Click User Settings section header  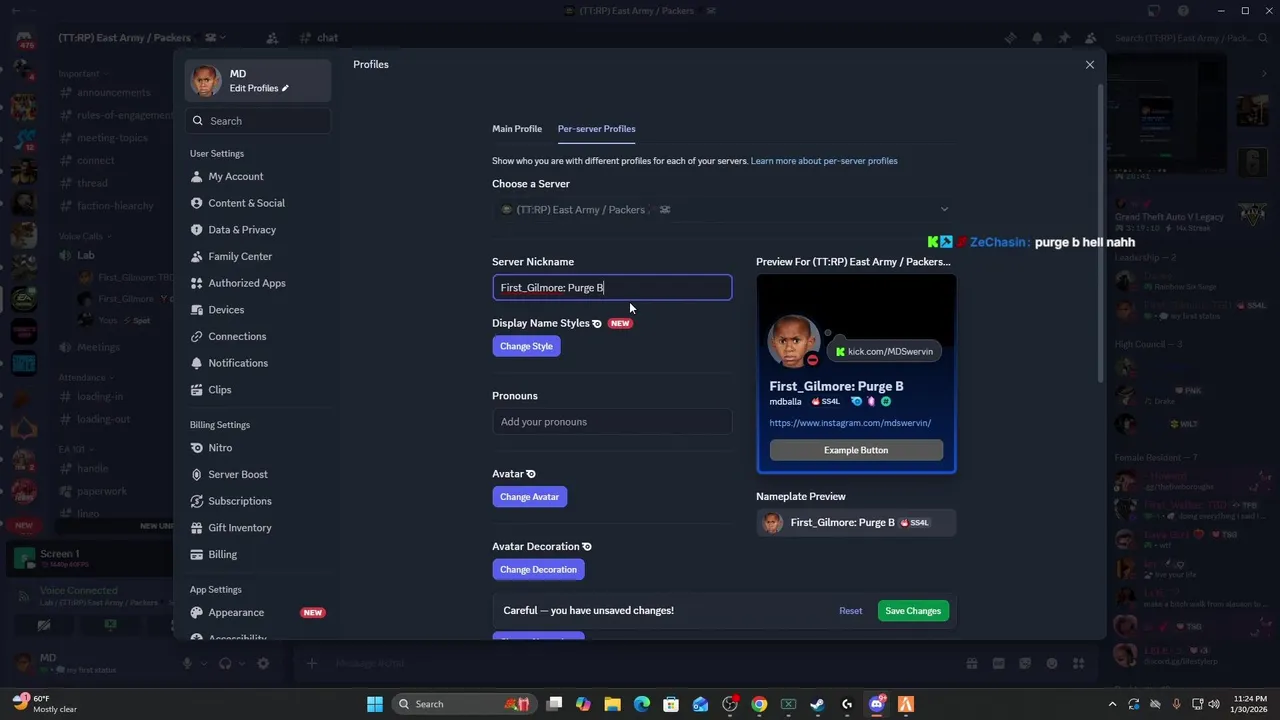click(x=217, y=154)
